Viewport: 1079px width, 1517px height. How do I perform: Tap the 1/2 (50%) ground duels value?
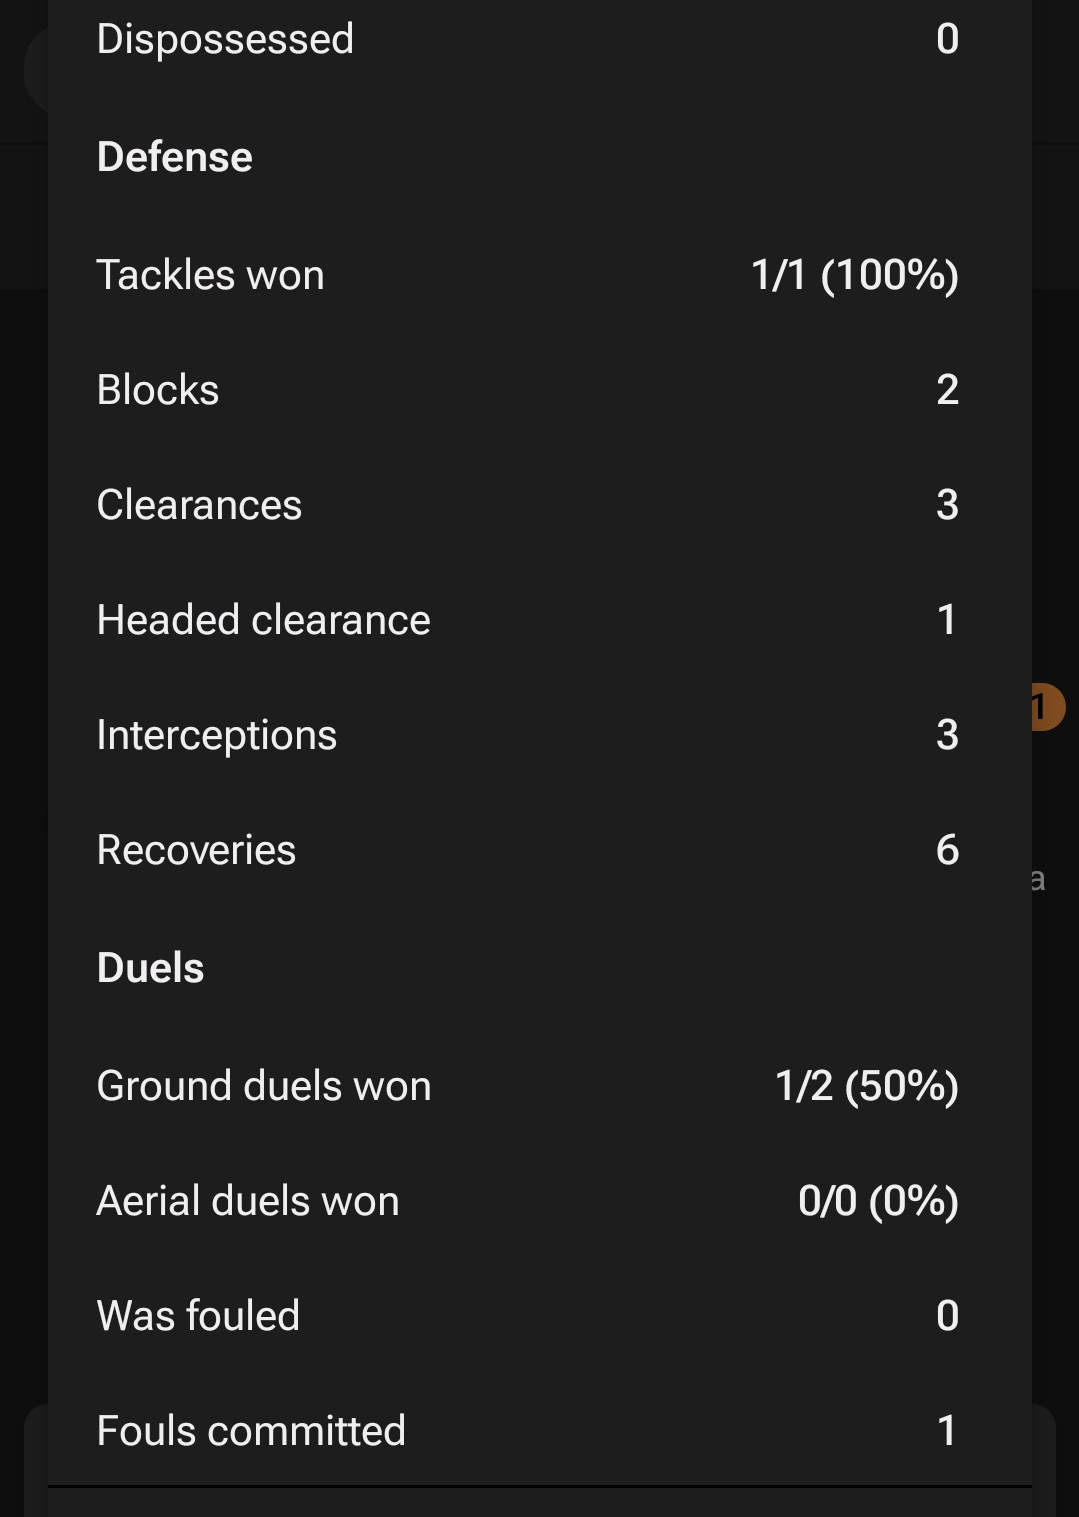pyautogui.click(x=866, y=1086)
